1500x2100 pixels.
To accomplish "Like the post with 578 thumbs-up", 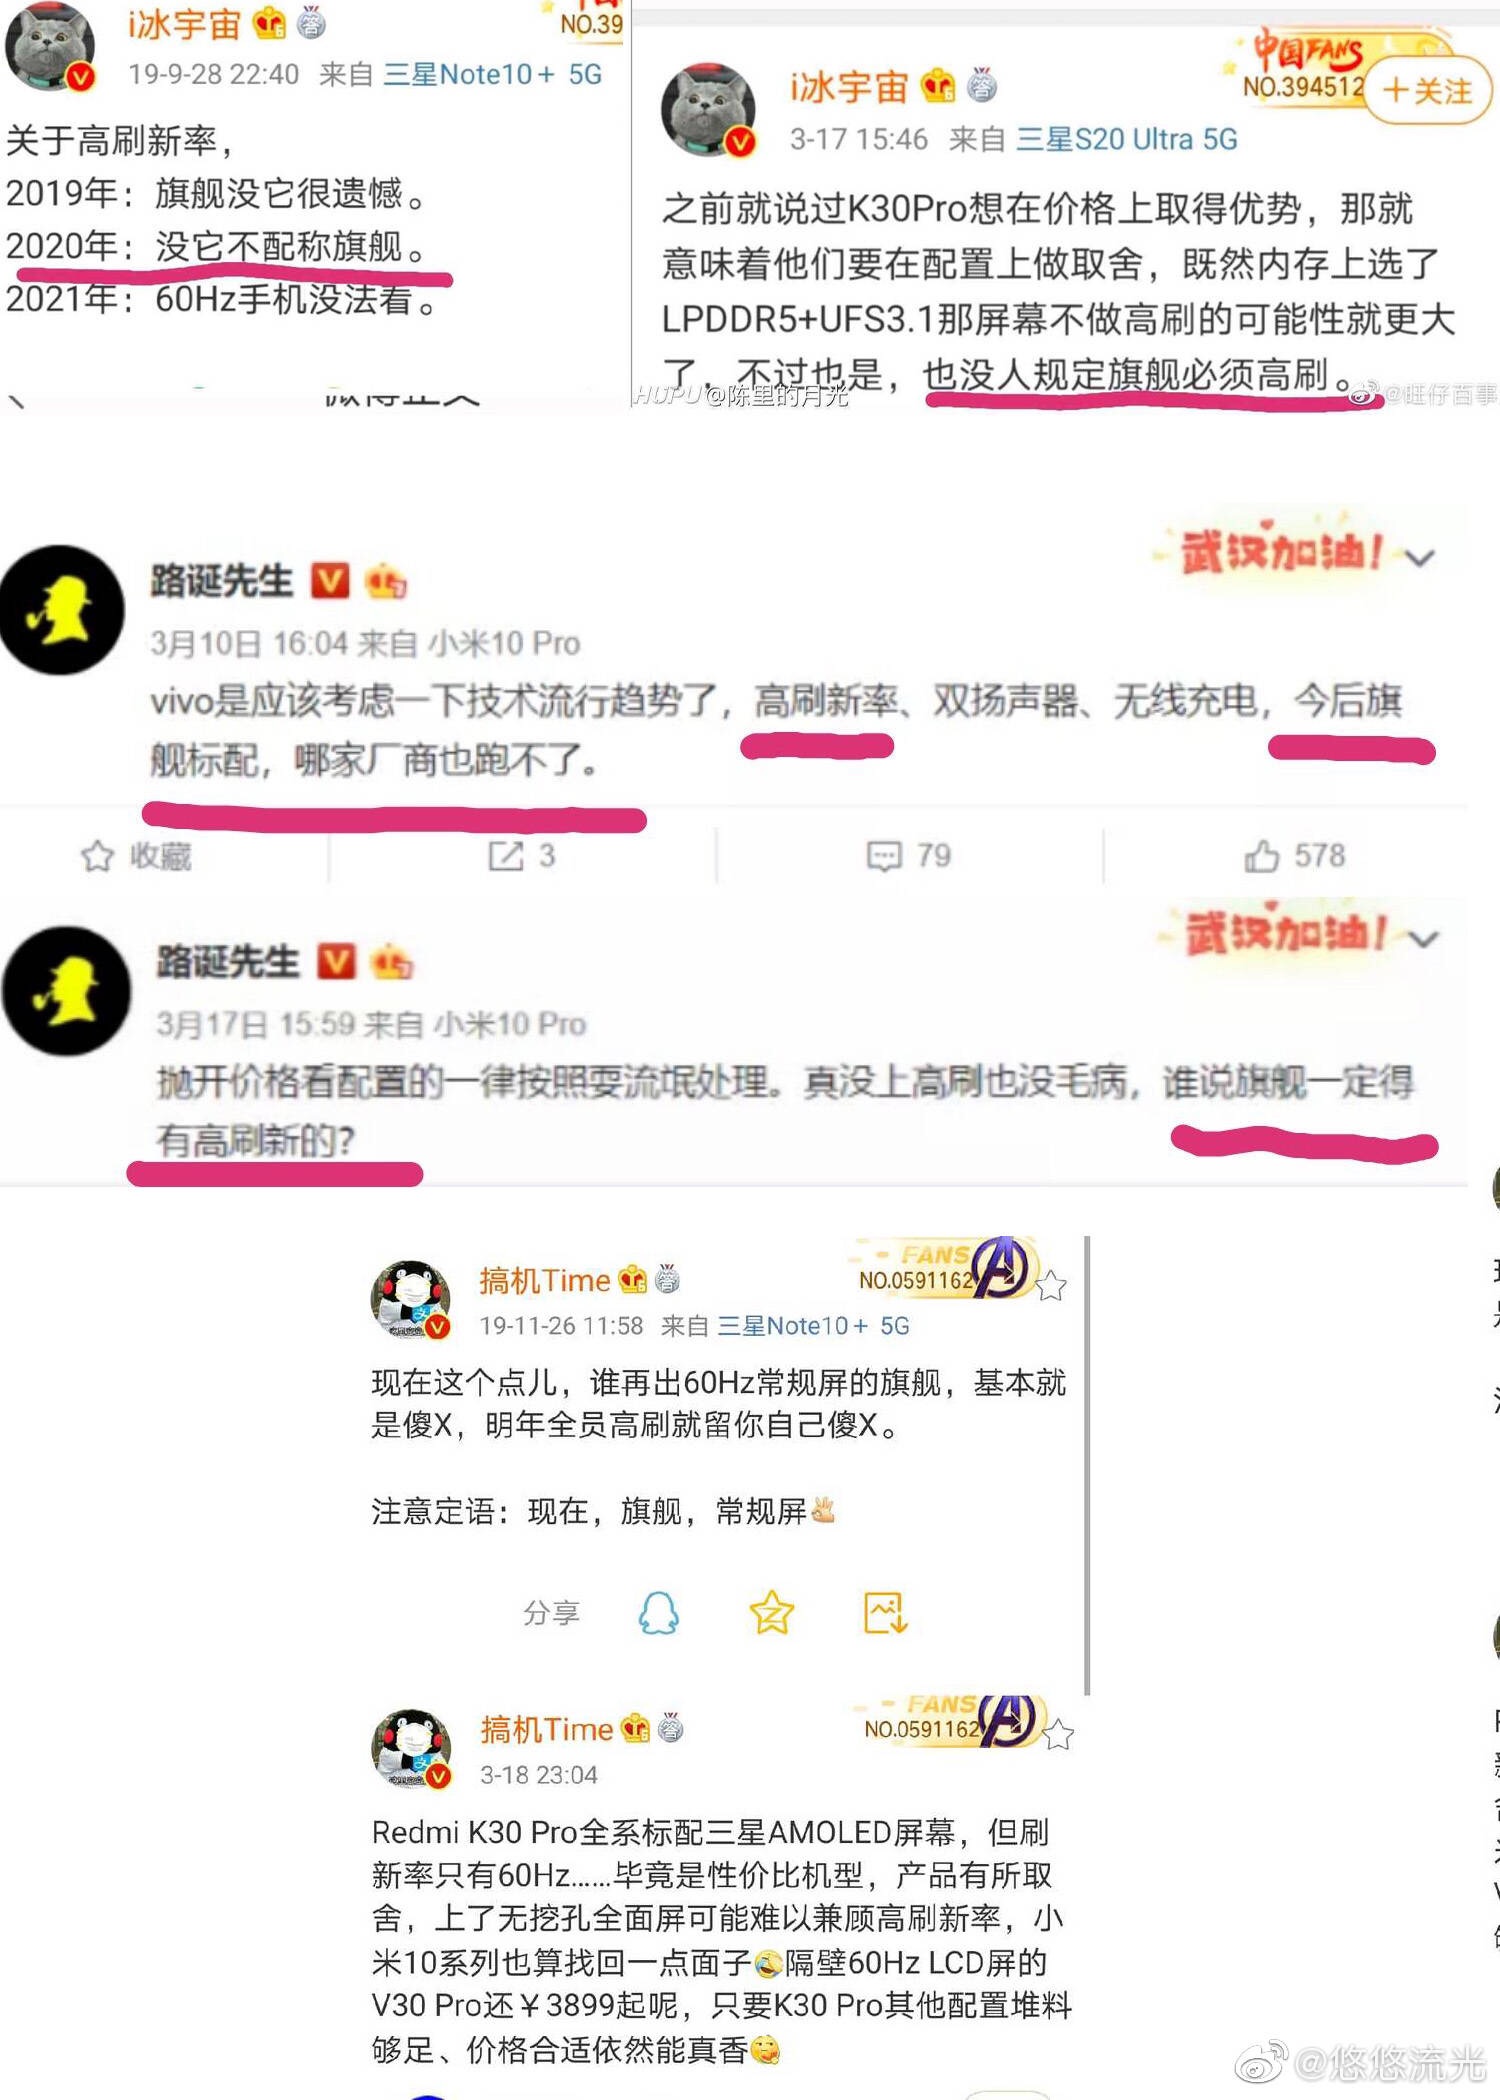I will click(1262, 856).
